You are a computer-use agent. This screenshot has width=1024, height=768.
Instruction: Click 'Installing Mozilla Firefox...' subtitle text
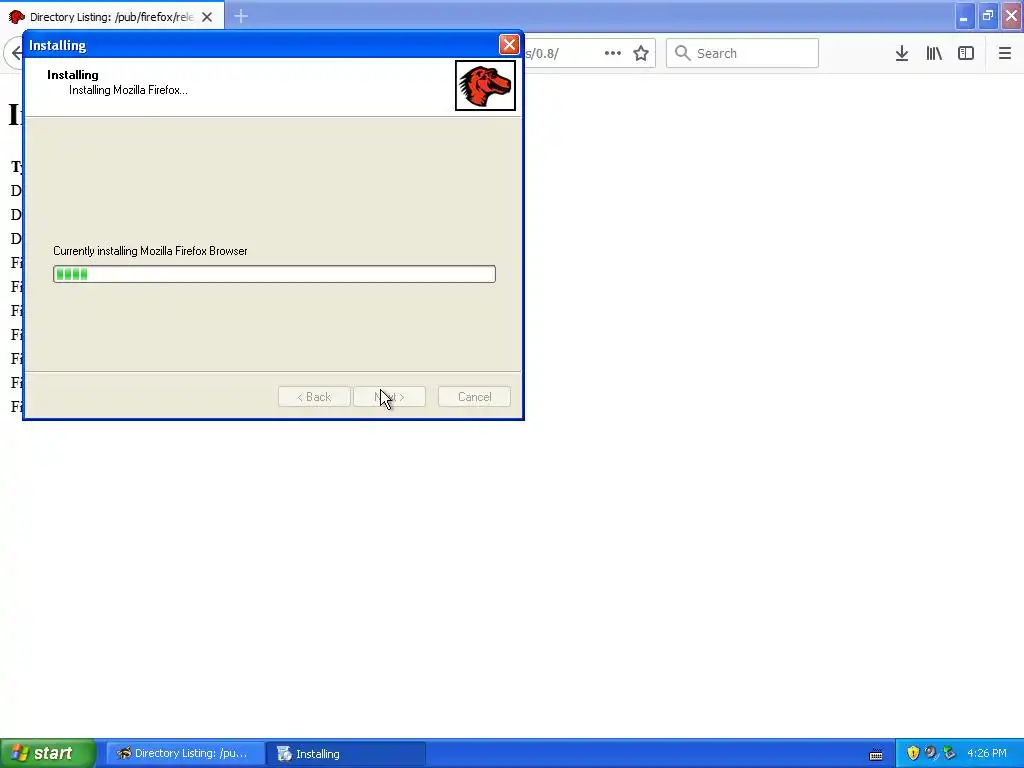(128, 90)
